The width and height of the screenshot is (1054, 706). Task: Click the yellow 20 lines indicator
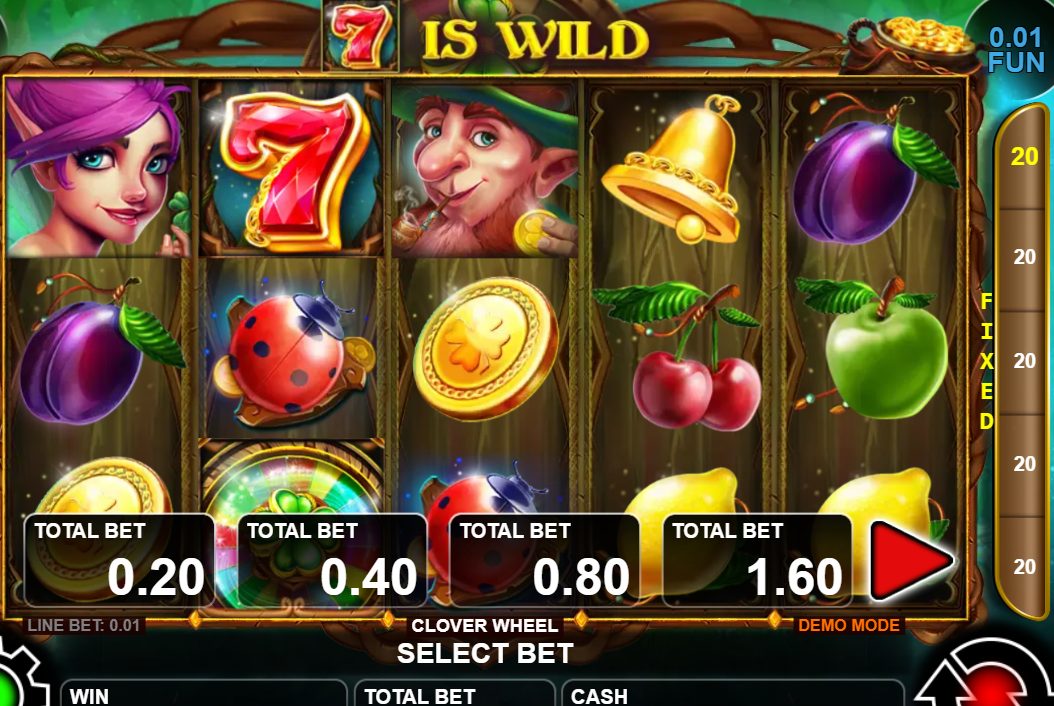(x=1024, y=156)
